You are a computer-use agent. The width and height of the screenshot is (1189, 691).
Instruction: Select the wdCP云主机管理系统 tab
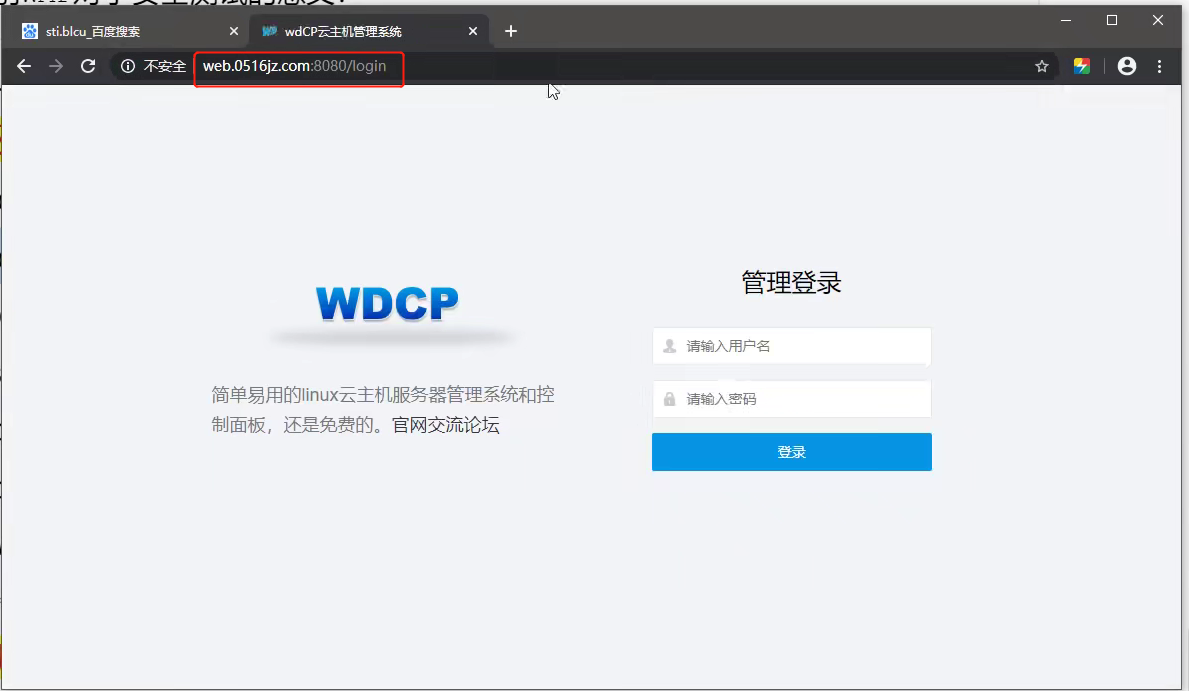(369, 31)
